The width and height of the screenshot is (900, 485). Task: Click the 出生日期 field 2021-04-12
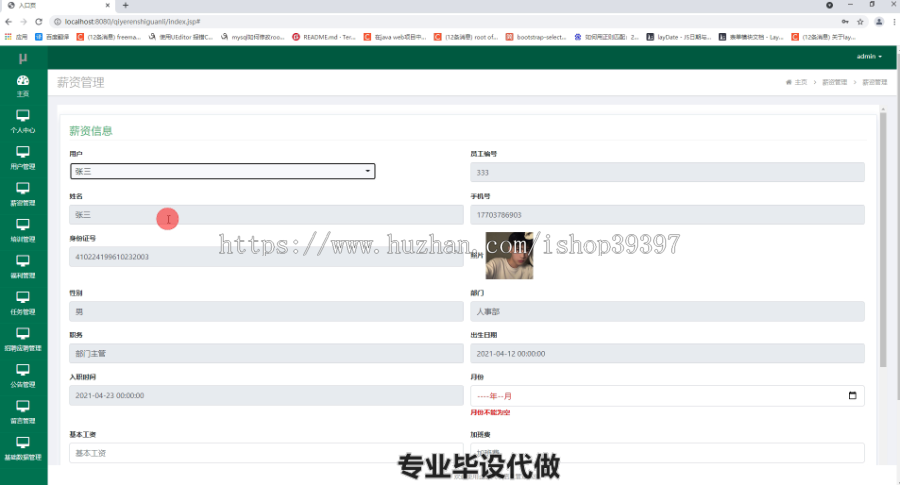pos(667,353)
